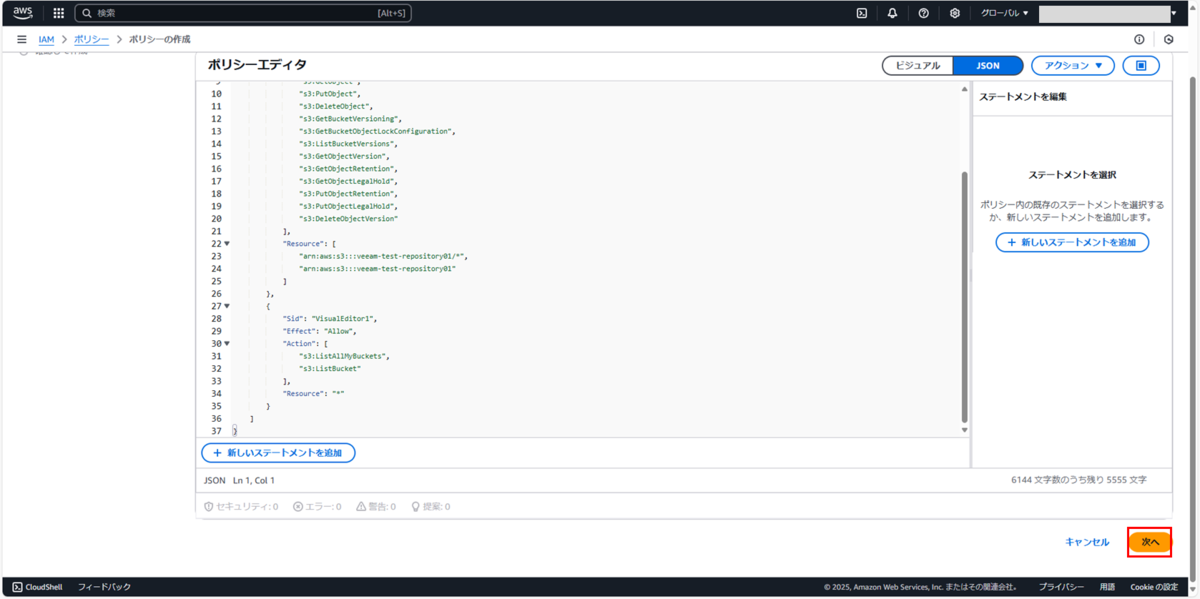The image size is (1200, 599).
Task: Click the "s3:GetObjectRetention" line
Action: [348, 169]
